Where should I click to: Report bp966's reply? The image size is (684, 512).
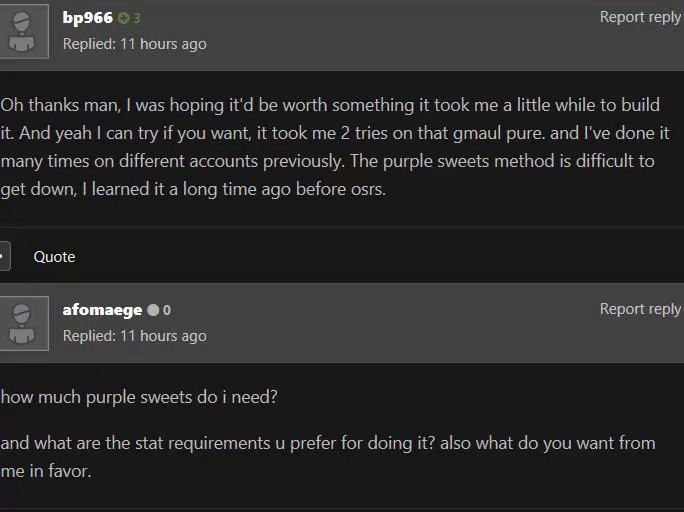point(640,17)
